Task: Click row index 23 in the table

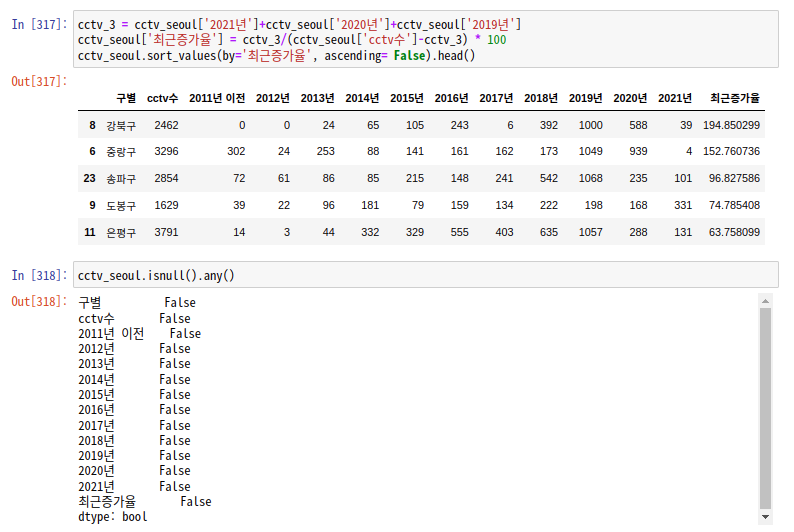Action: pos(90,178)
